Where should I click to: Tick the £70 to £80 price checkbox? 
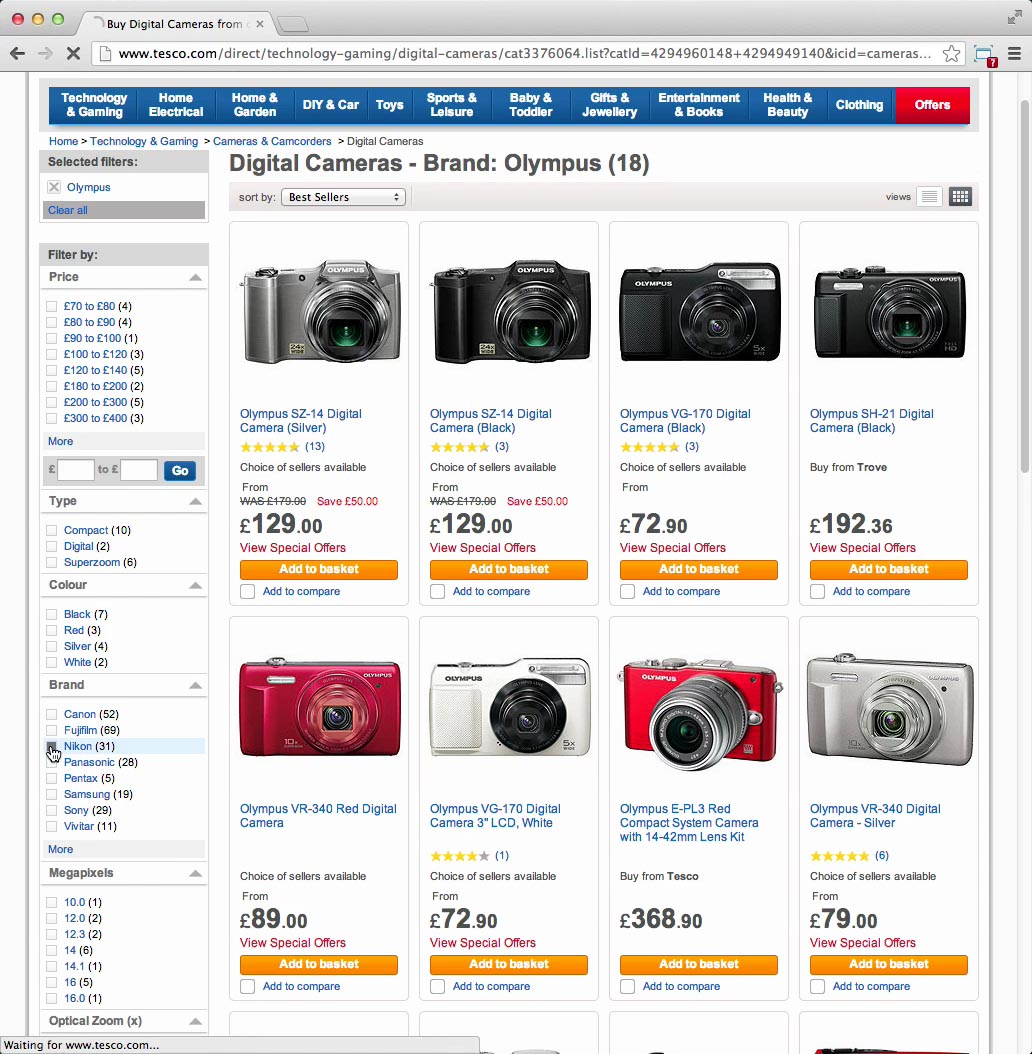pyautogui.click(x=51, y=307)
